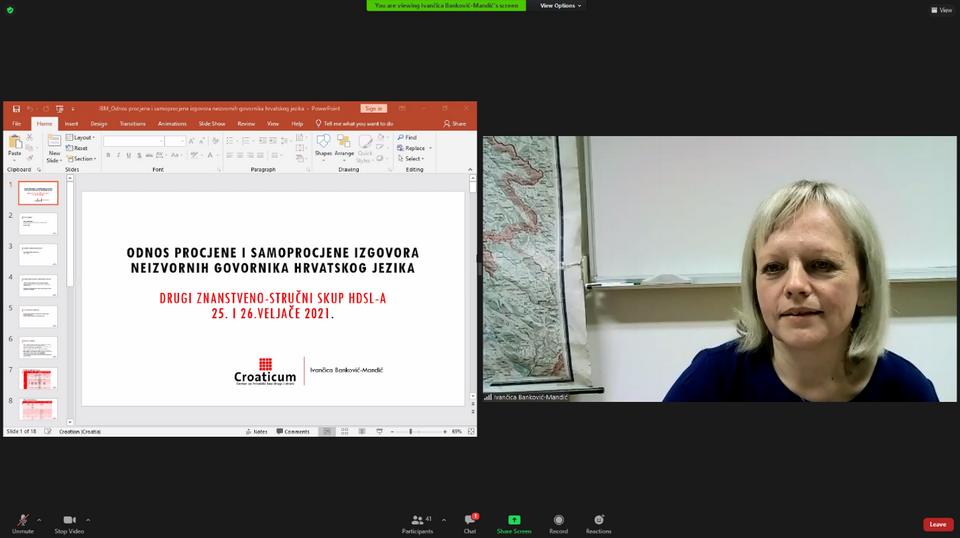Screen dimensions: 960x538
Task: Click Fit slide to window icon
Action: (471, 432)
